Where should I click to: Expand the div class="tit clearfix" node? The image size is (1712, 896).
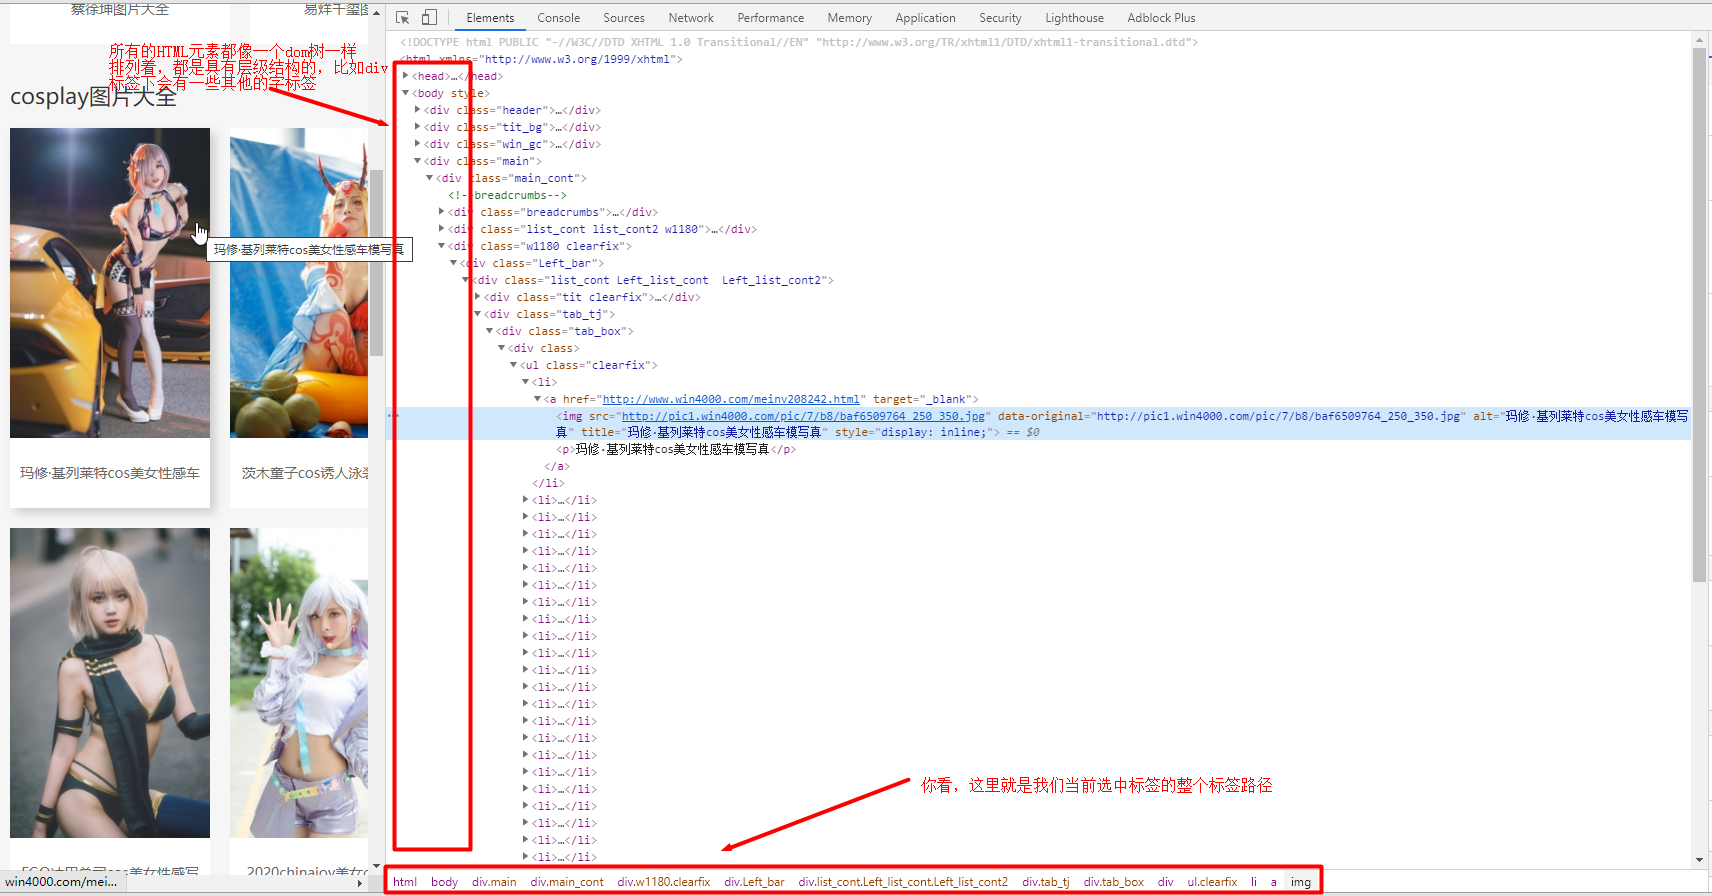click(478, 297)
